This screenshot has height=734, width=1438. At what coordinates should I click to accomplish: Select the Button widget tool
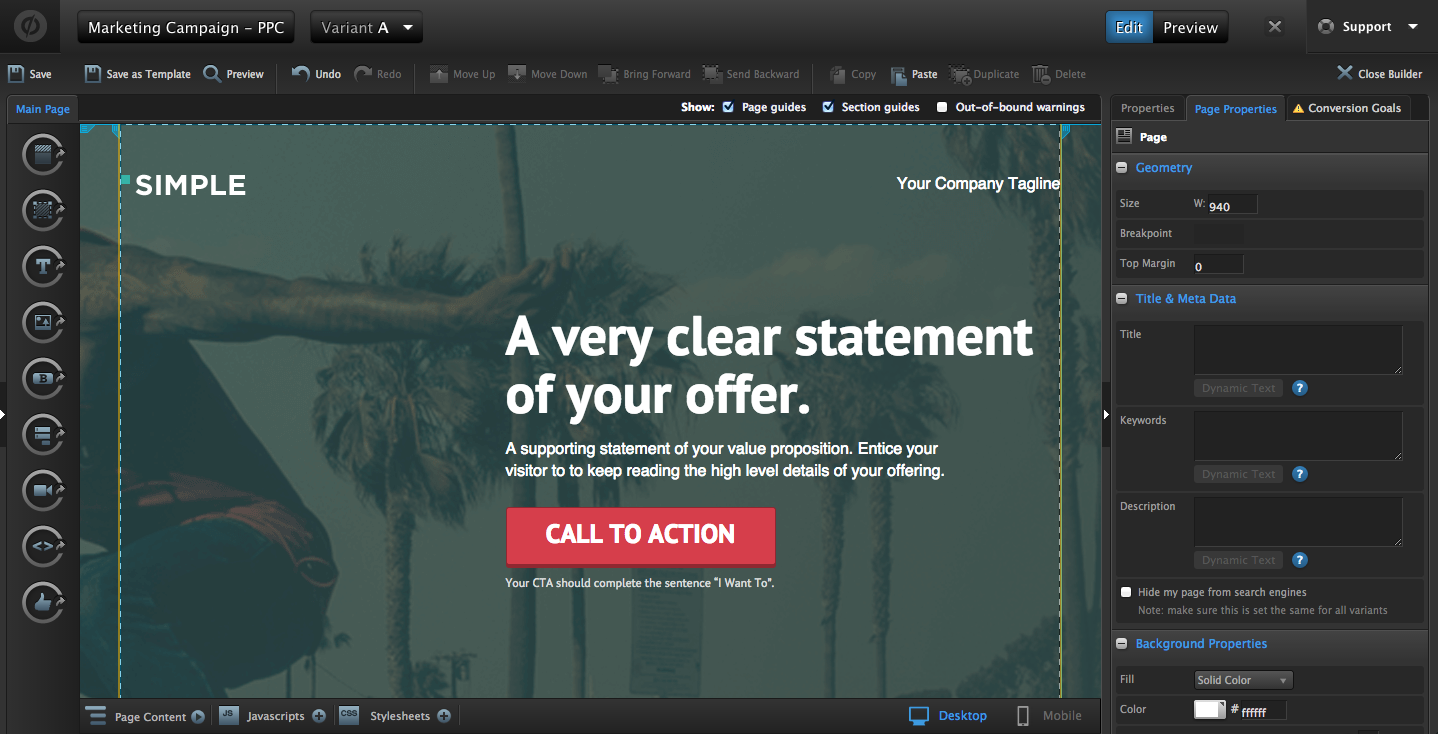pos(43,379)
